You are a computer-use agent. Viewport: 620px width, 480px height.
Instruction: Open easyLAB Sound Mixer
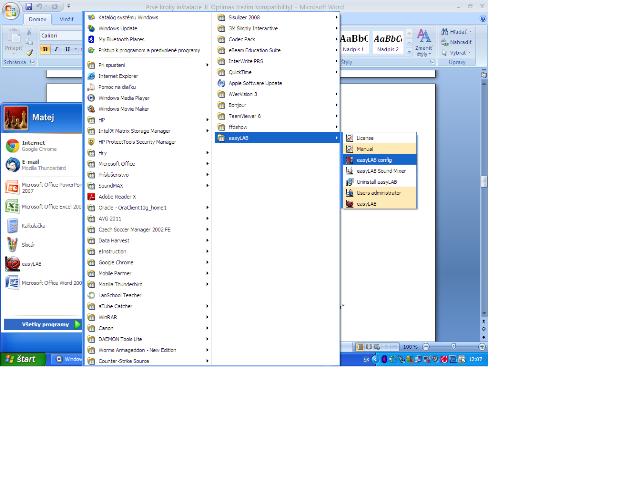click(x=379, y=171)
